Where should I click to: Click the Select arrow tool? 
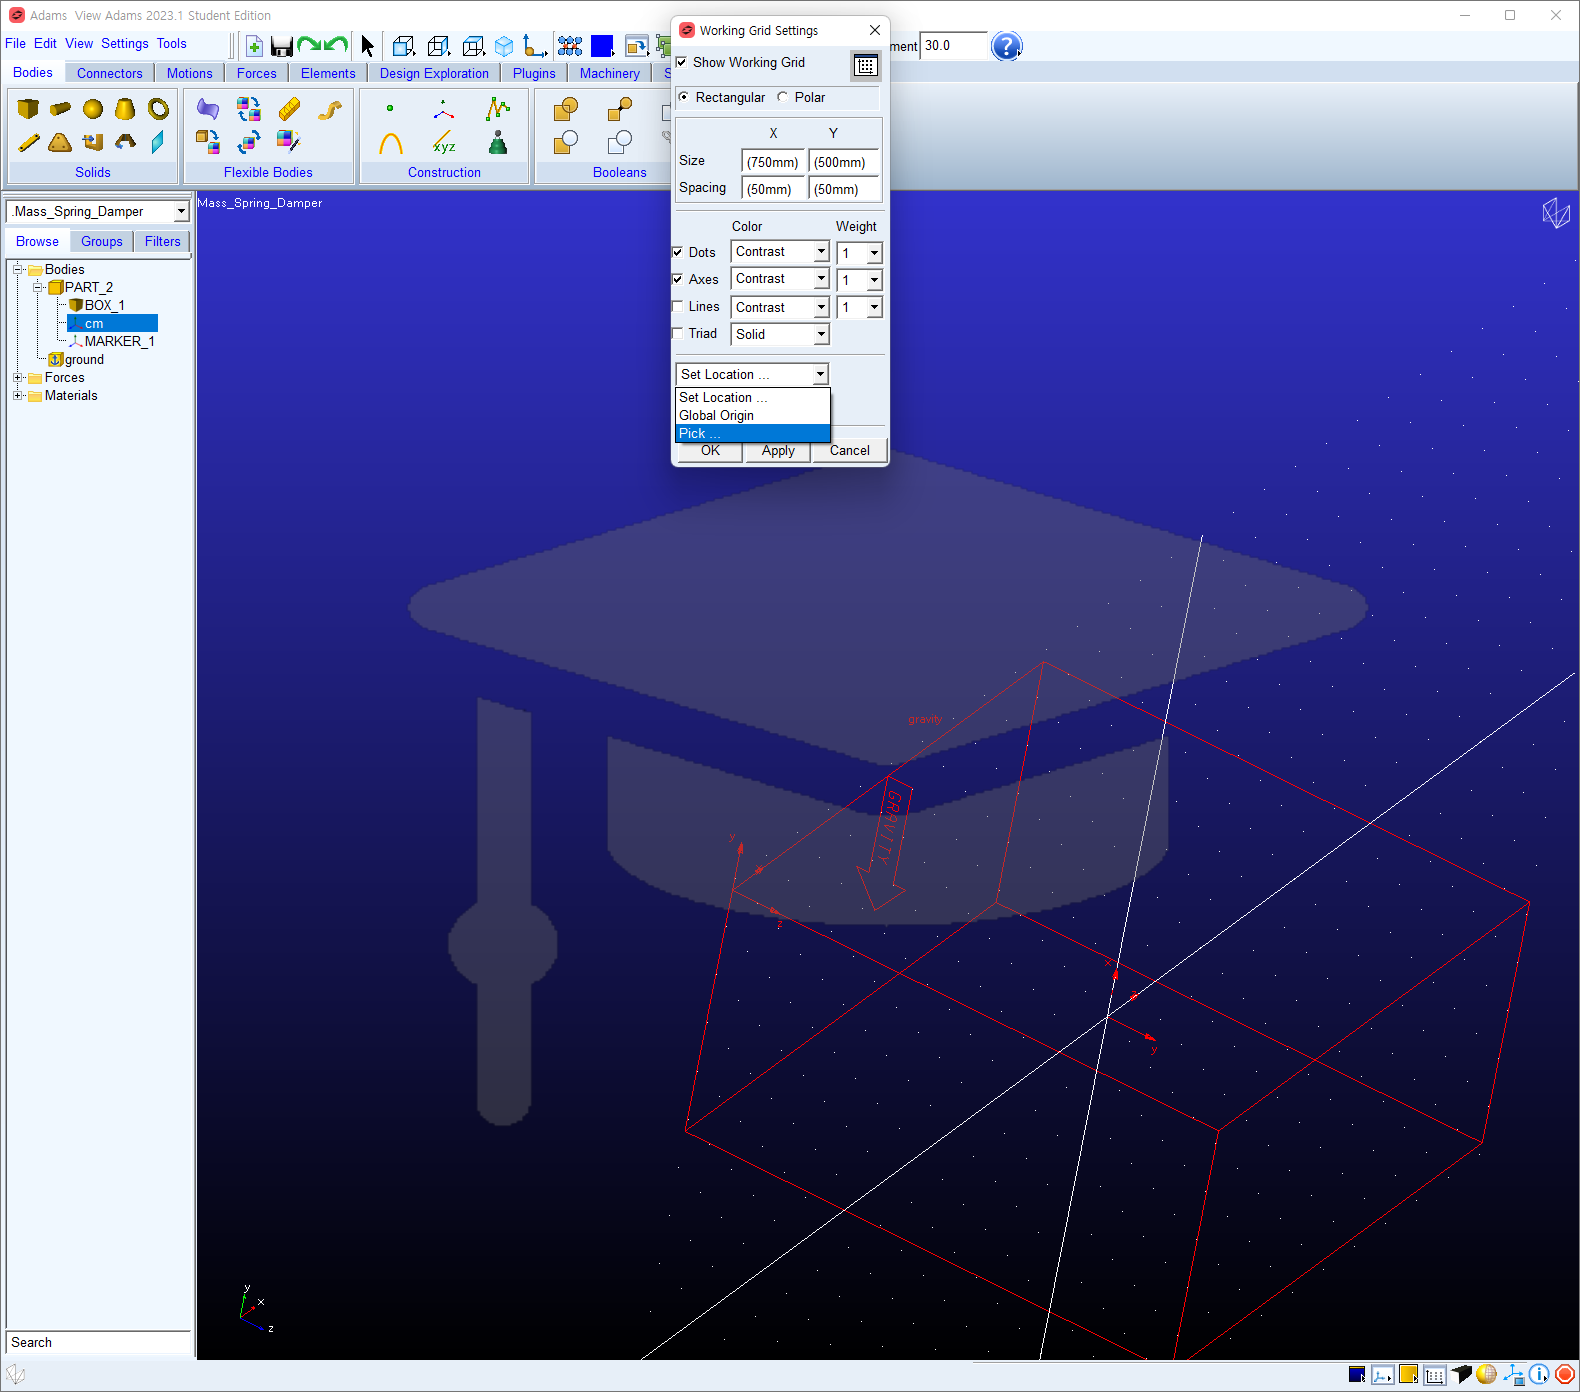pyautogui.click(x=367, y=46)
